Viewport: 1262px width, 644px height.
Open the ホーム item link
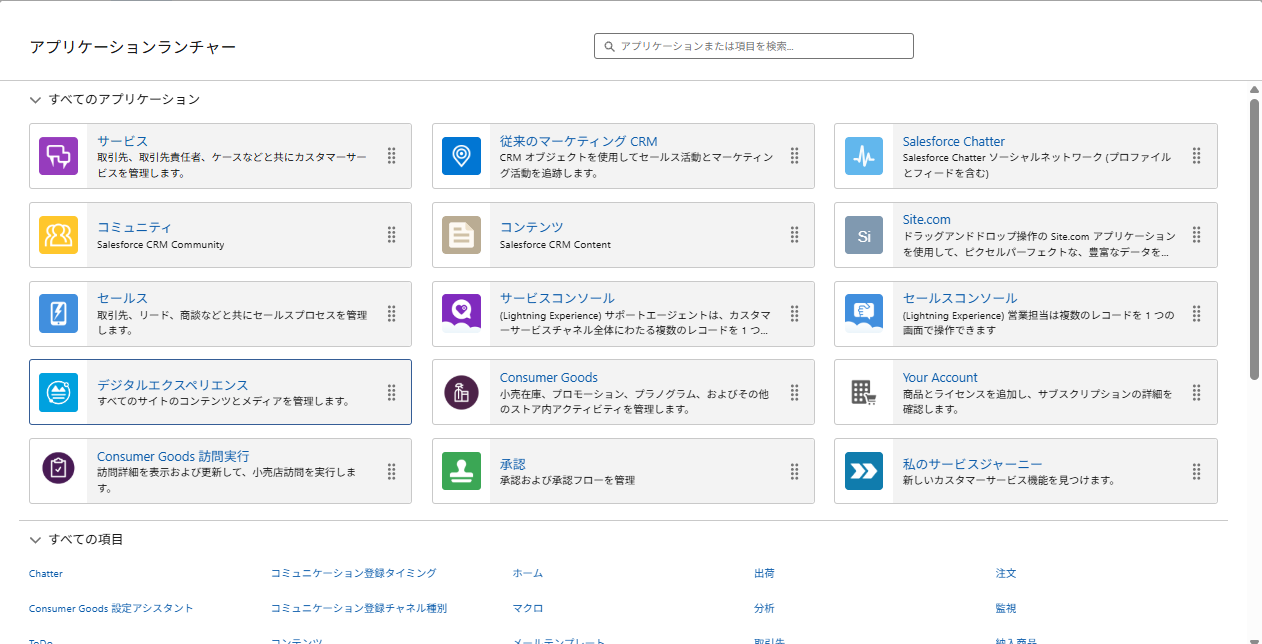click(528, 573)
